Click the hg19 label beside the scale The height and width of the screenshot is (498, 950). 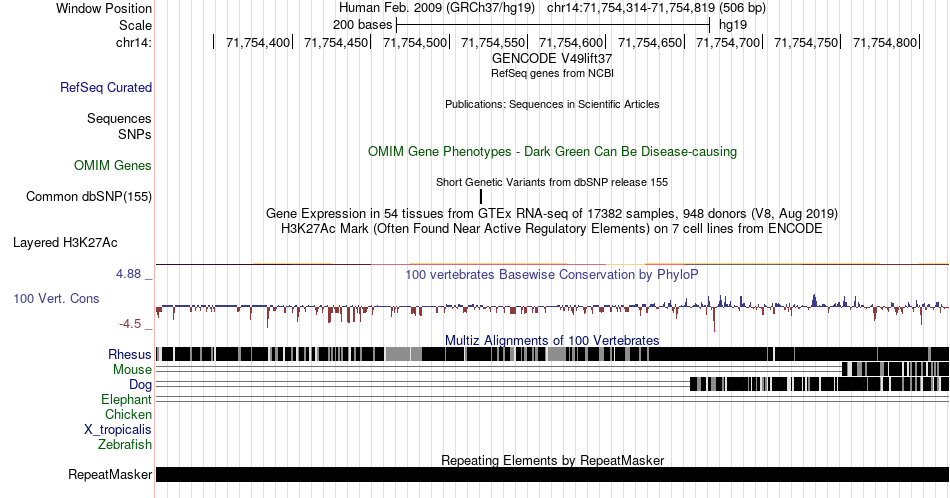click(733, 25)
